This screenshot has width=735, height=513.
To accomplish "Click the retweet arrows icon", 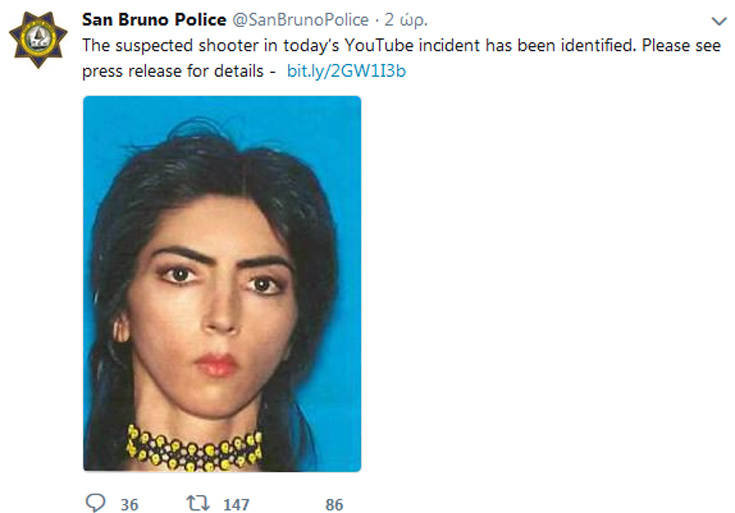I will point(199,504).
